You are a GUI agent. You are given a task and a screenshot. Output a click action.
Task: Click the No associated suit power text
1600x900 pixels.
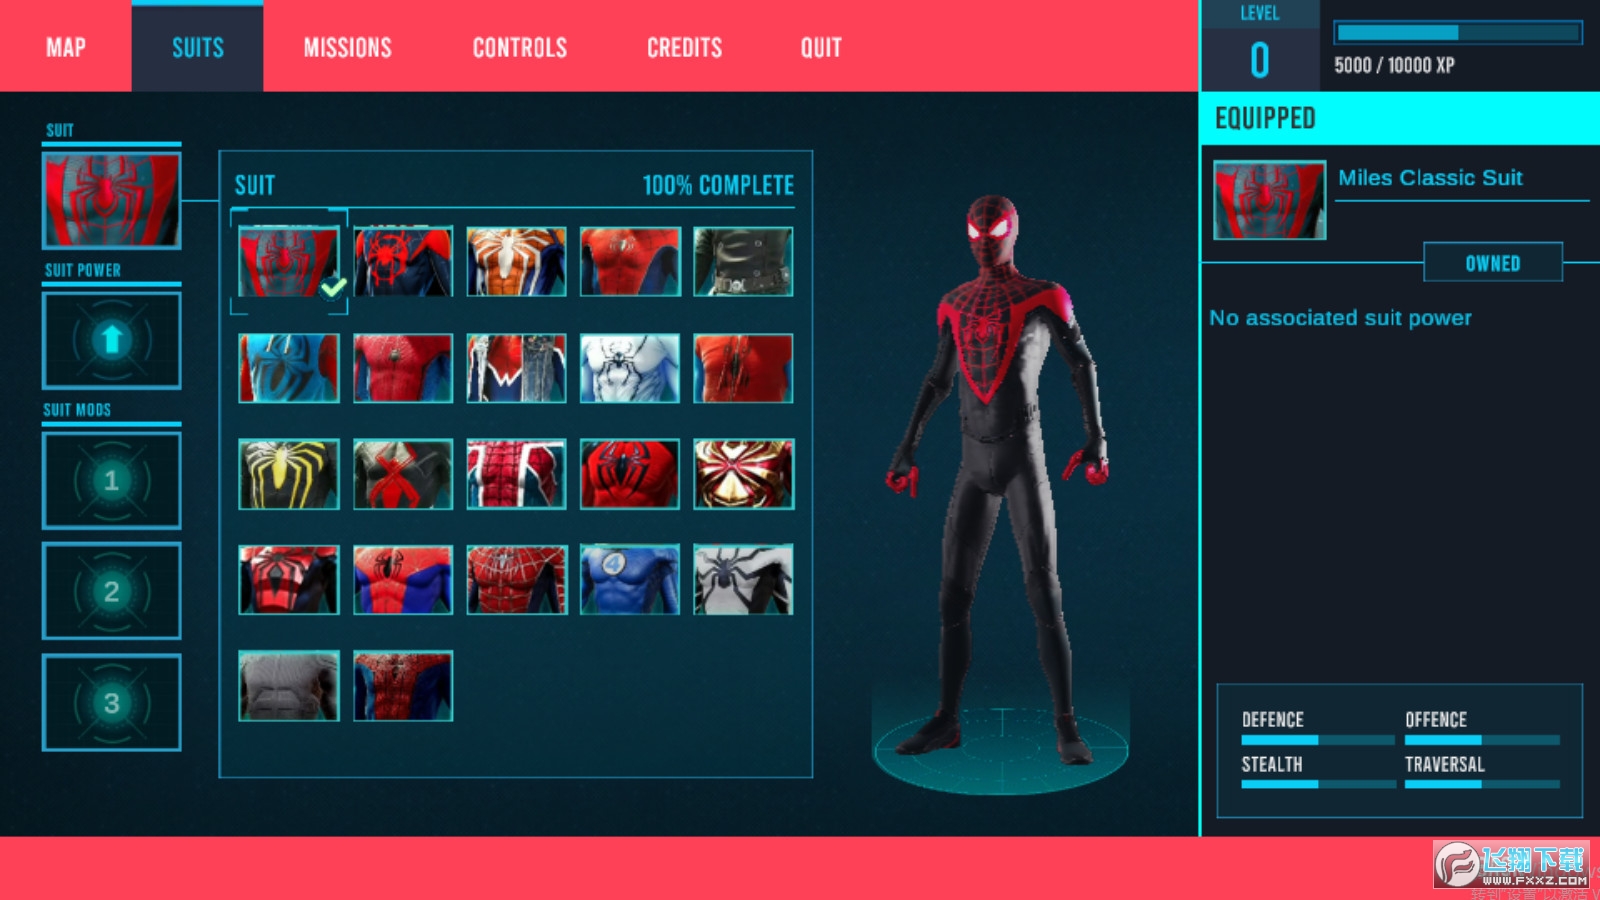1340,318
